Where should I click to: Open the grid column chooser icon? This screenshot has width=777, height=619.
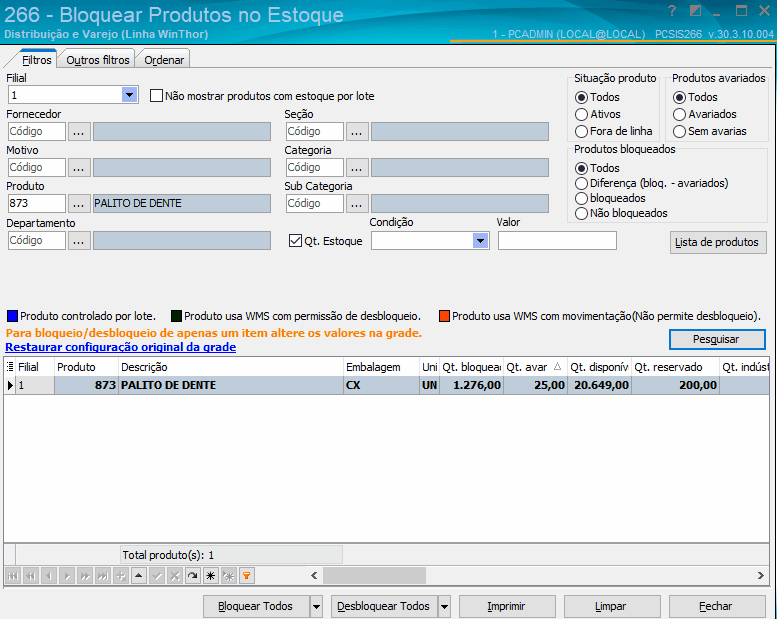coord(10,367)
